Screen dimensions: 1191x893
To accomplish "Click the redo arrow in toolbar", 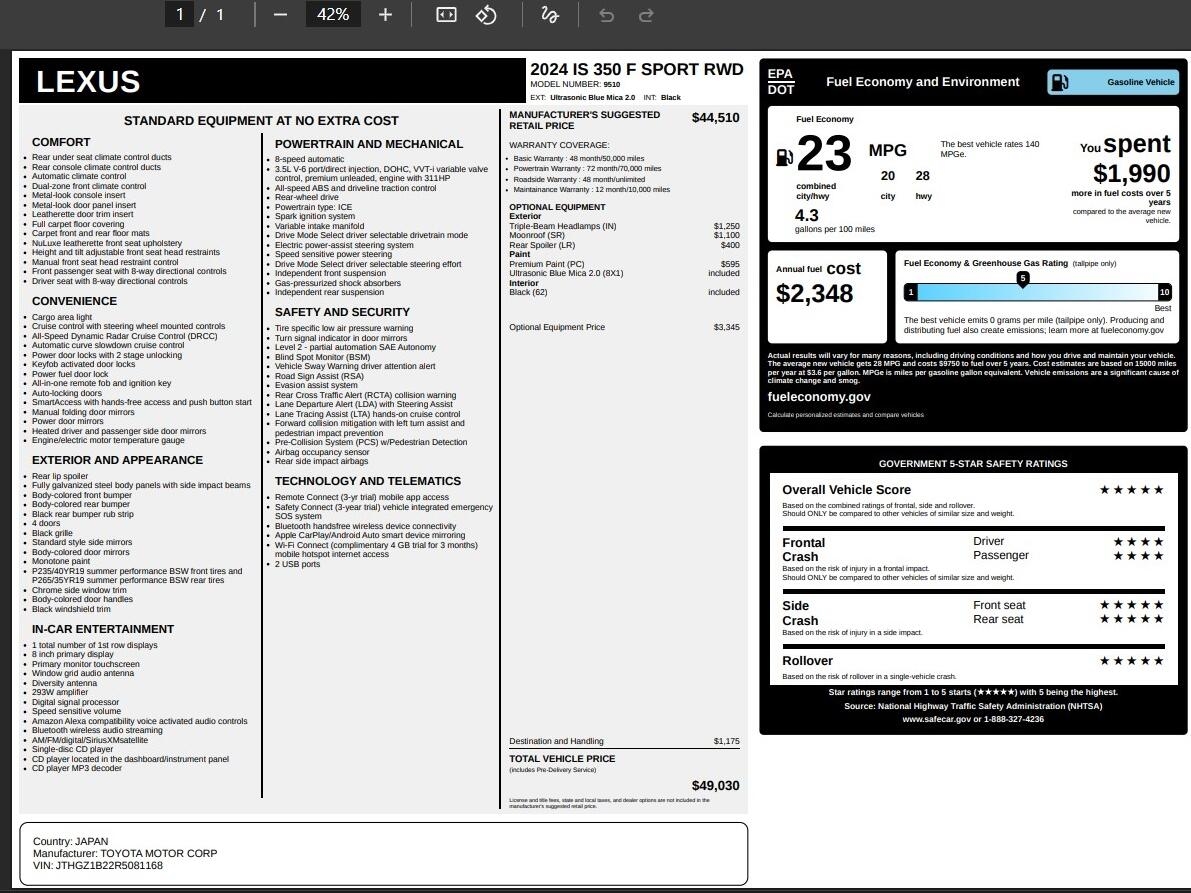I will pyautogui.click(x=646, y=14).
